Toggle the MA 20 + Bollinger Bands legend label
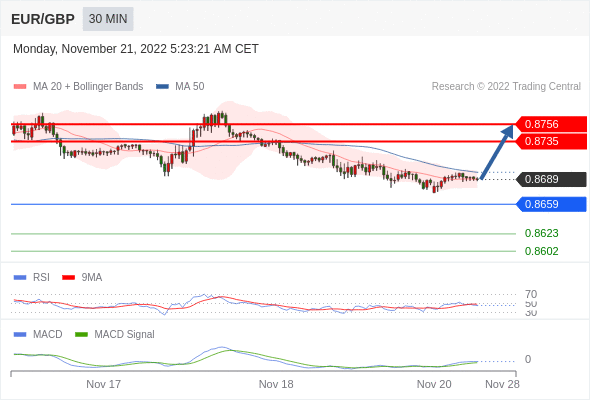The image size is (590, 400). 88,87
